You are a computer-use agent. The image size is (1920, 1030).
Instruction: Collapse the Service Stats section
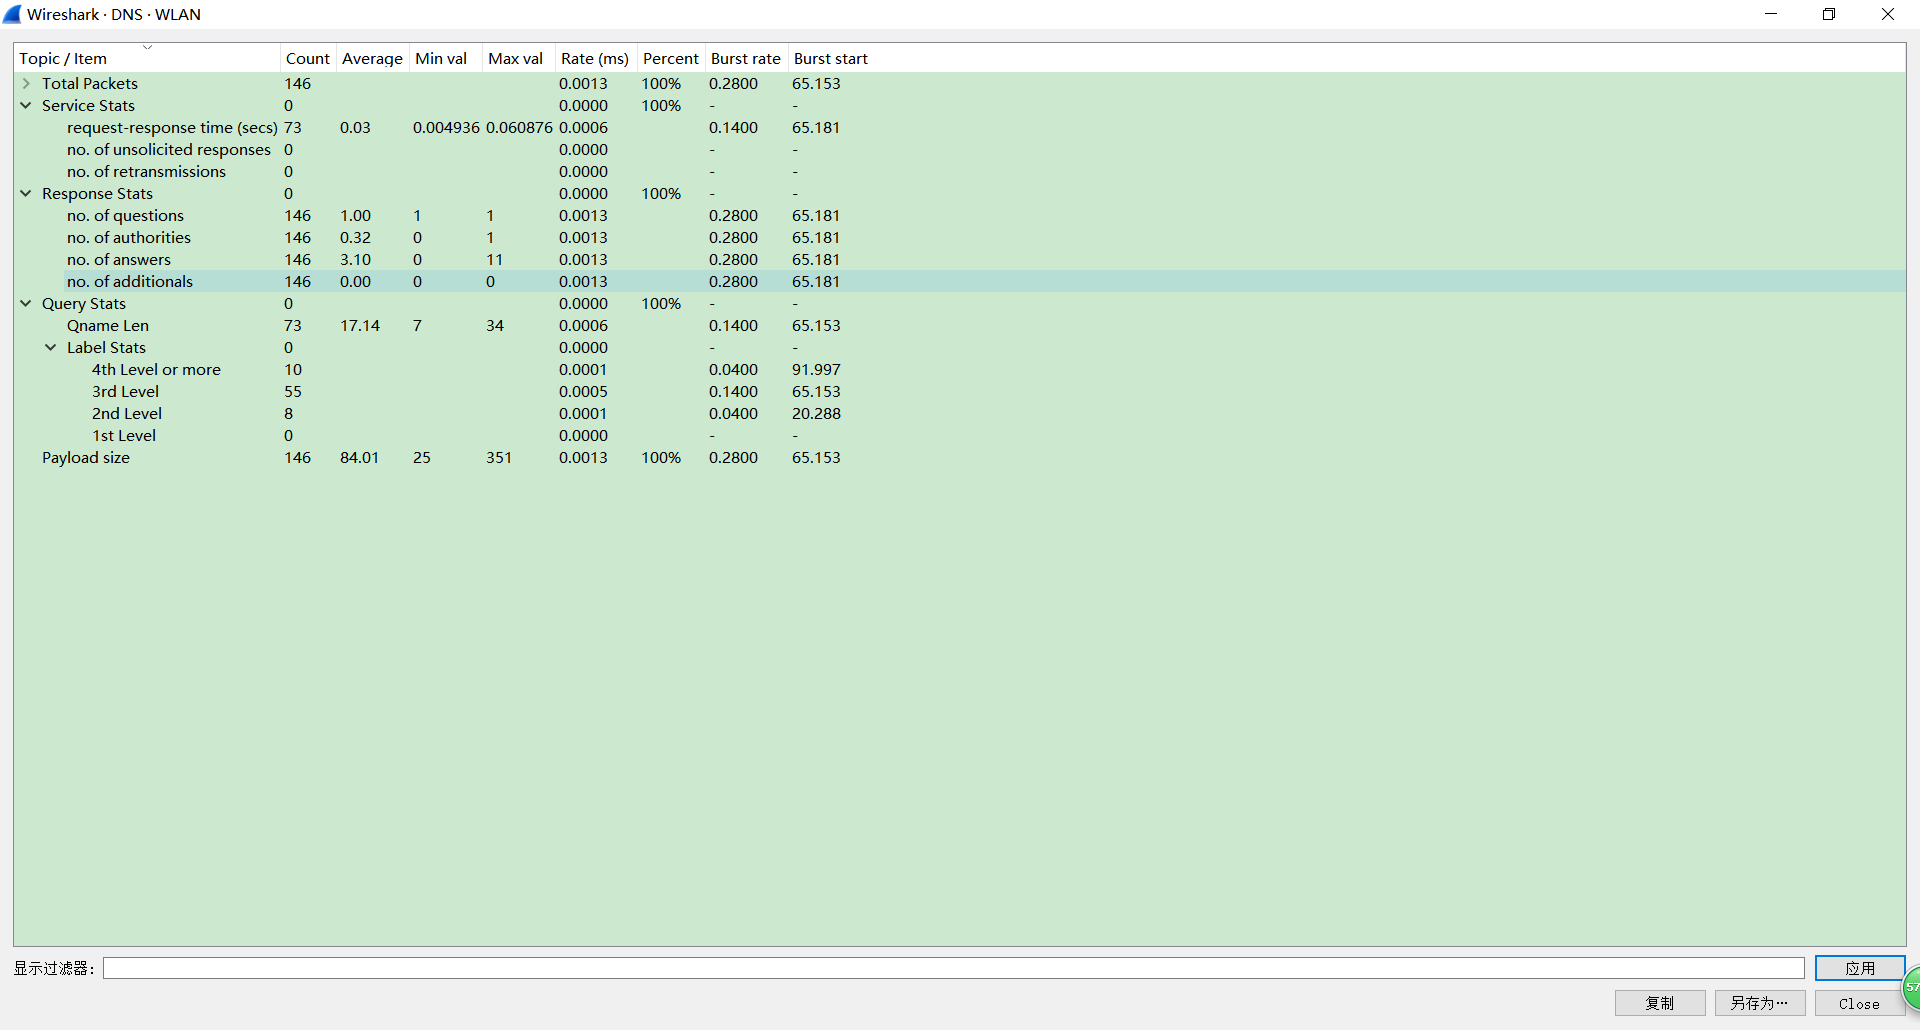(26, 106)
